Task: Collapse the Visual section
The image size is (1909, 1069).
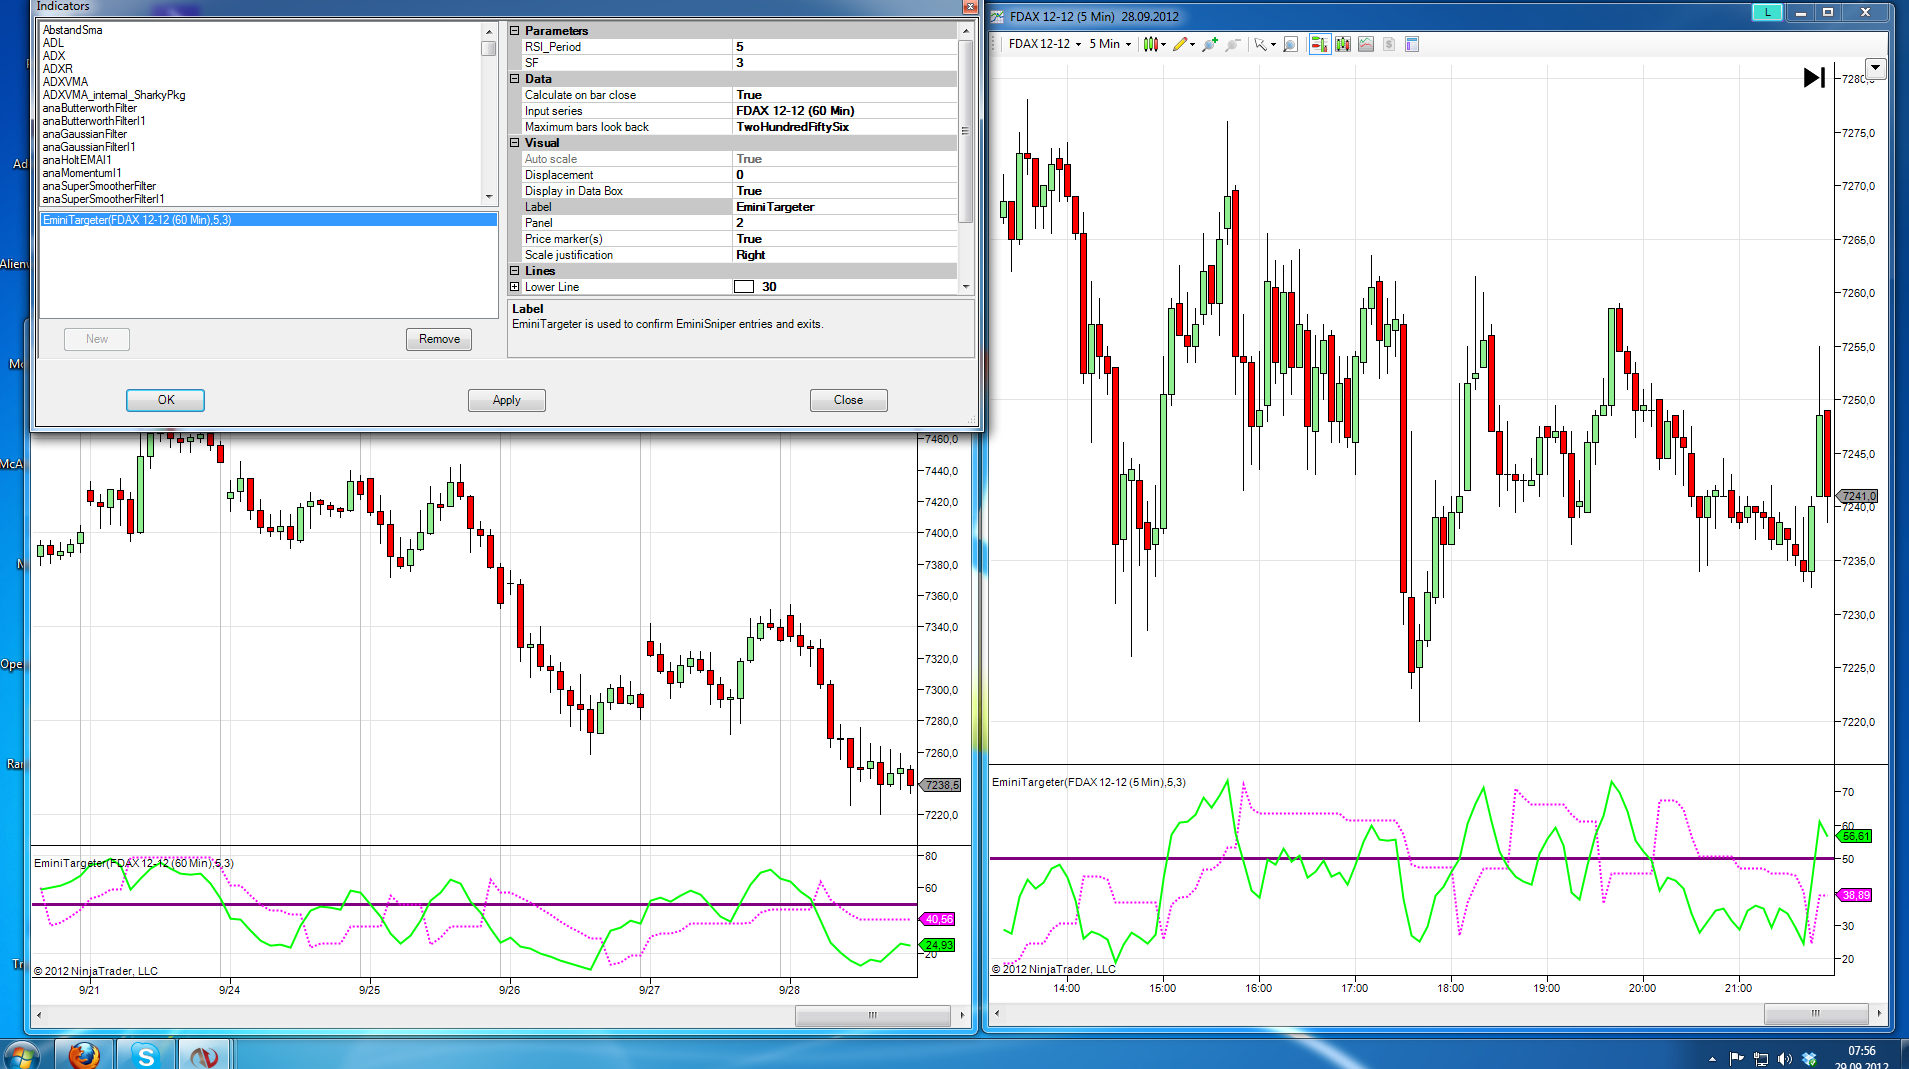Action: [x=515, y=143]
